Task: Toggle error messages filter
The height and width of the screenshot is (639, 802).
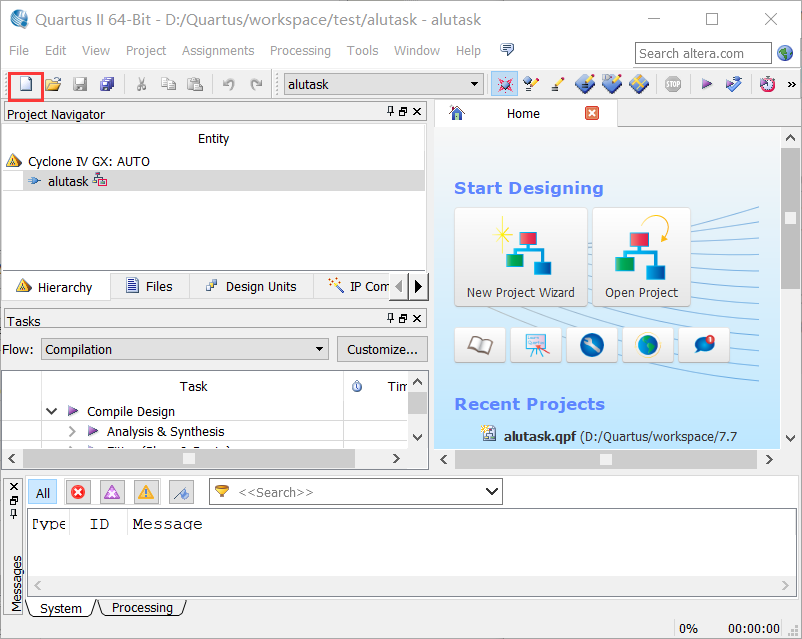Action: coord(78,492)
